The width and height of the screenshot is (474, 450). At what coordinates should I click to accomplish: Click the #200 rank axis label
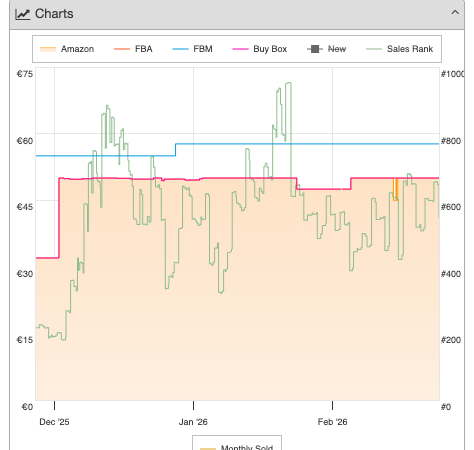[451, 340]
